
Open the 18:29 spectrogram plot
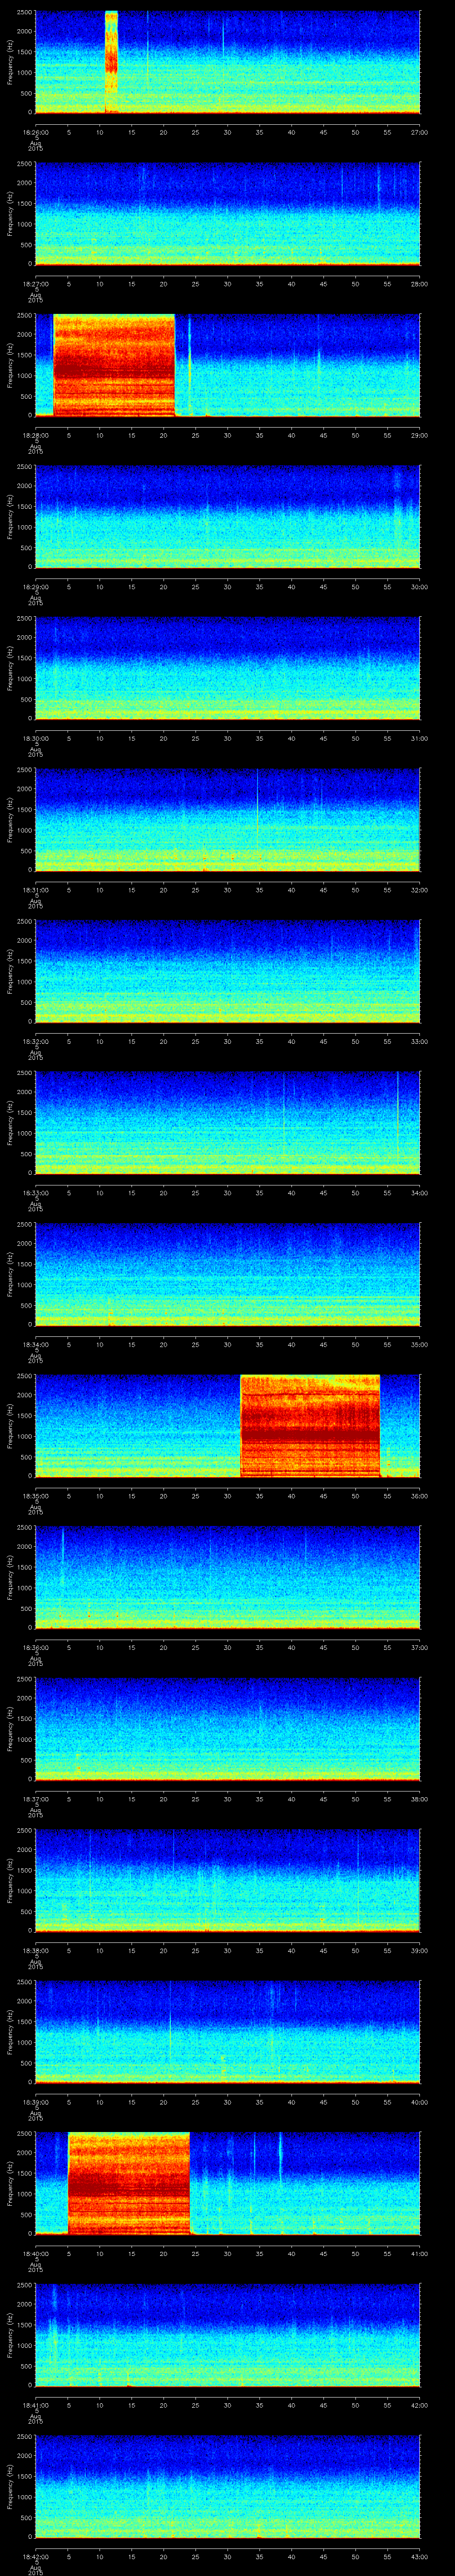coord(227,516)
